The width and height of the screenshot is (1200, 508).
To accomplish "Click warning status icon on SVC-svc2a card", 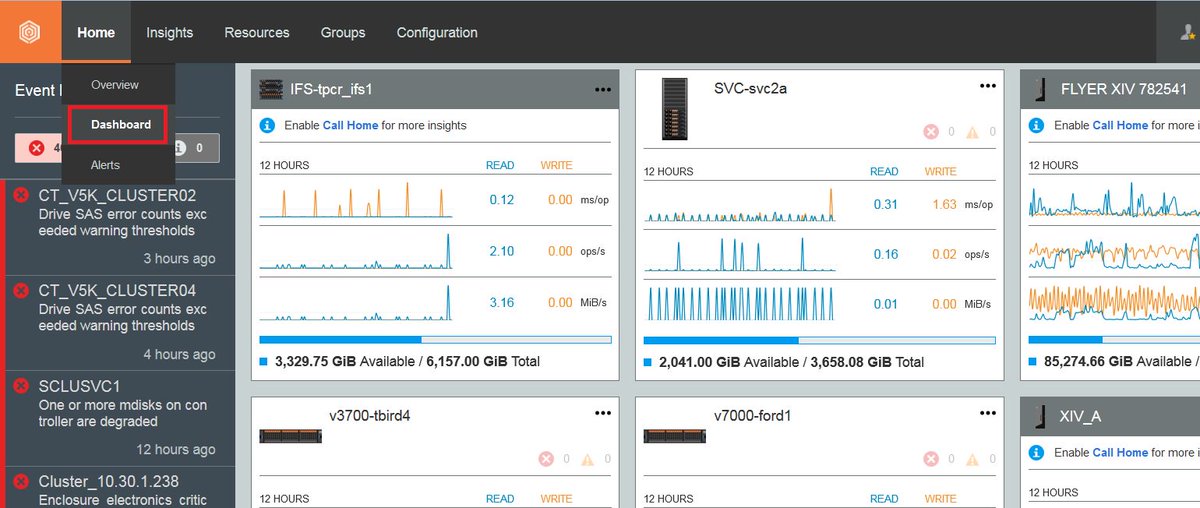I will click(x=972, y=131).
